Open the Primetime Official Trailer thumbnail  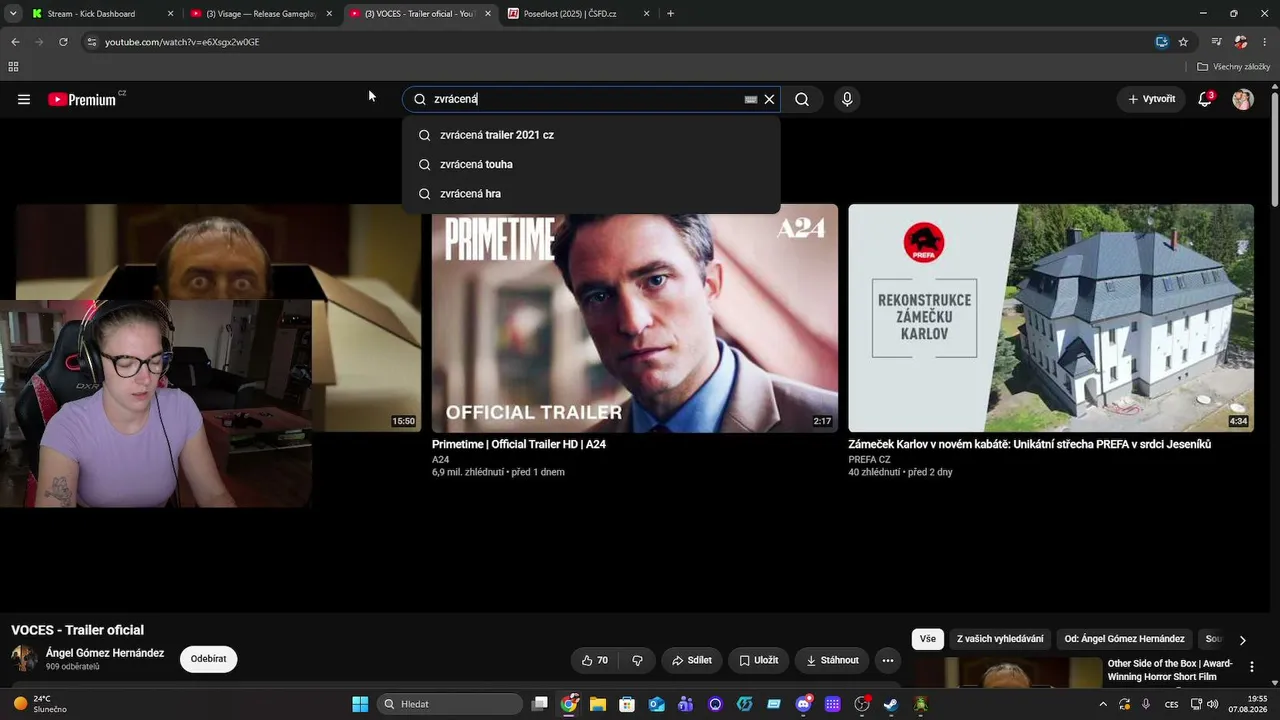[635, 318]
